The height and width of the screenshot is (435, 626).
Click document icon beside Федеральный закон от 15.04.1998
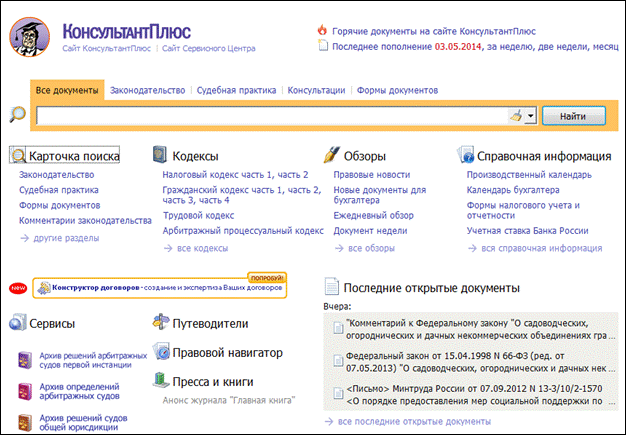pos(338,361)
